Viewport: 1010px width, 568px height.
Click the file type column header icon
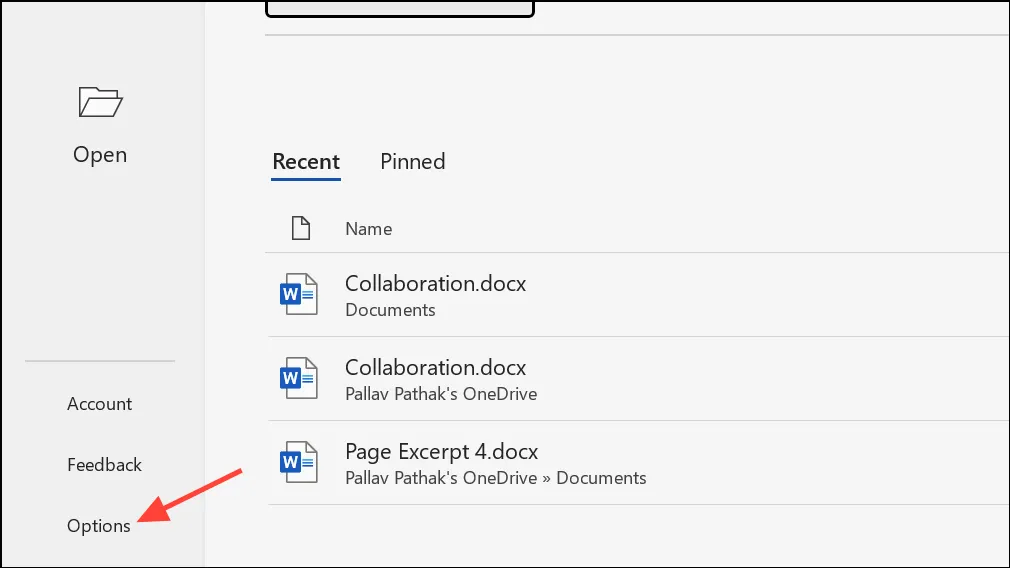301,228
